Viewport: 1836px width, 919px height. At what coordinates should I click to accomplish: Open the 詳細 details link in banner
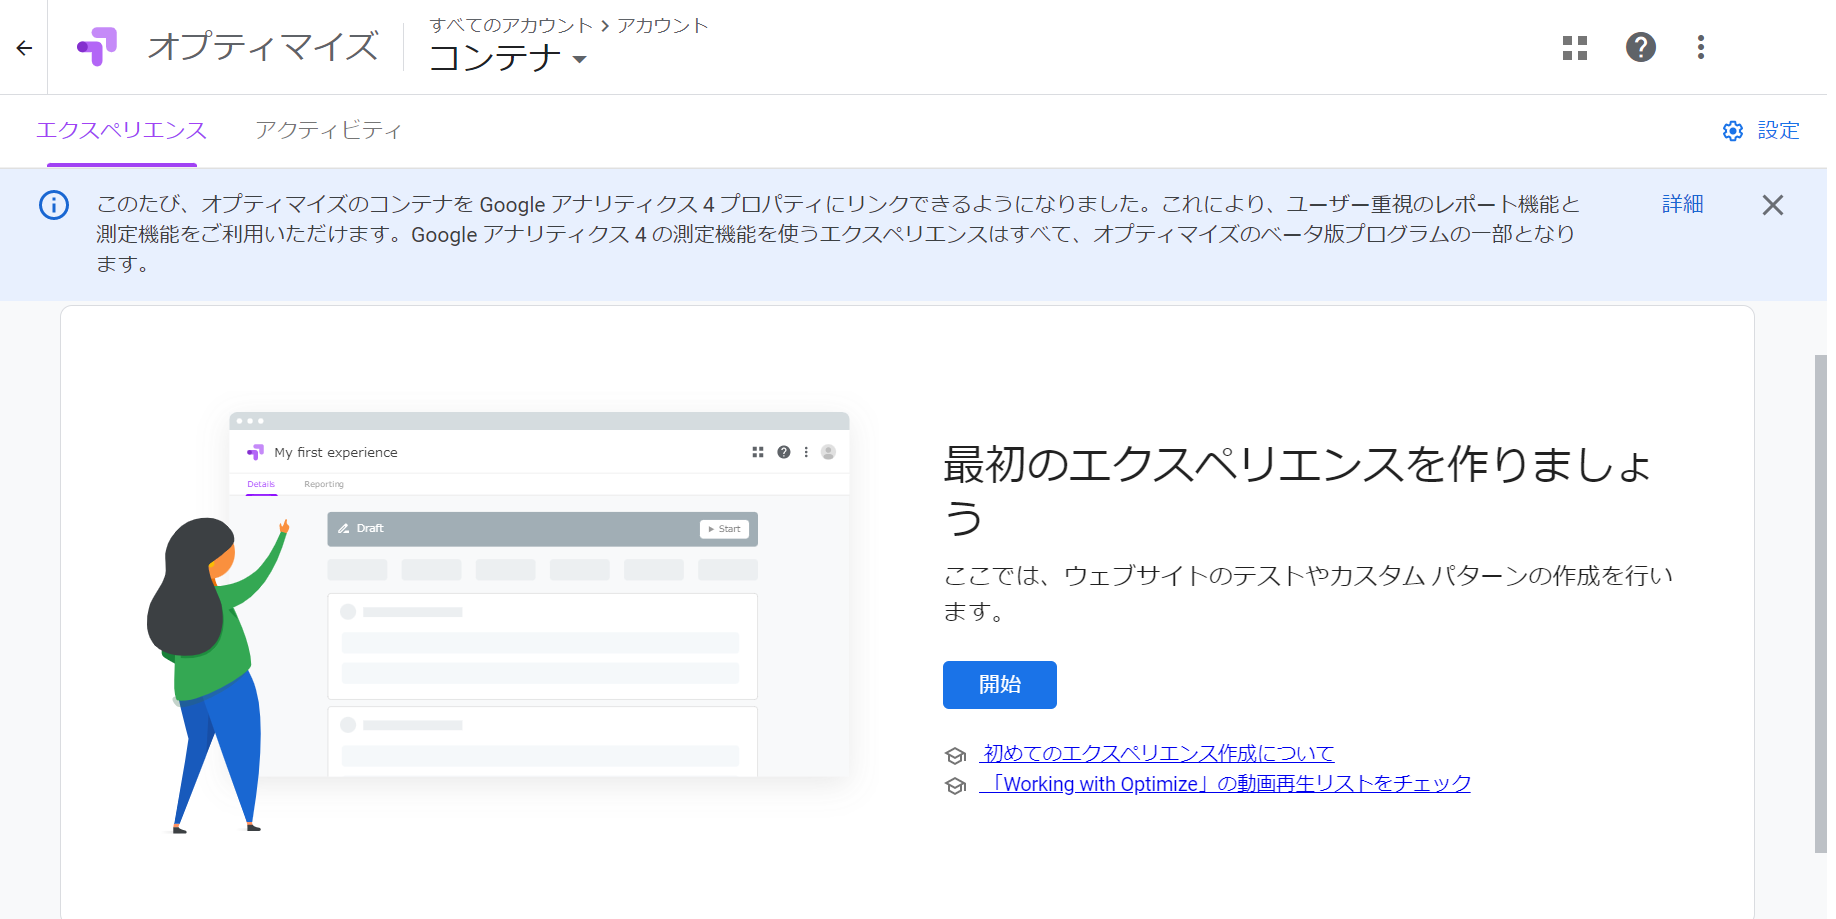pos(1683,204)
